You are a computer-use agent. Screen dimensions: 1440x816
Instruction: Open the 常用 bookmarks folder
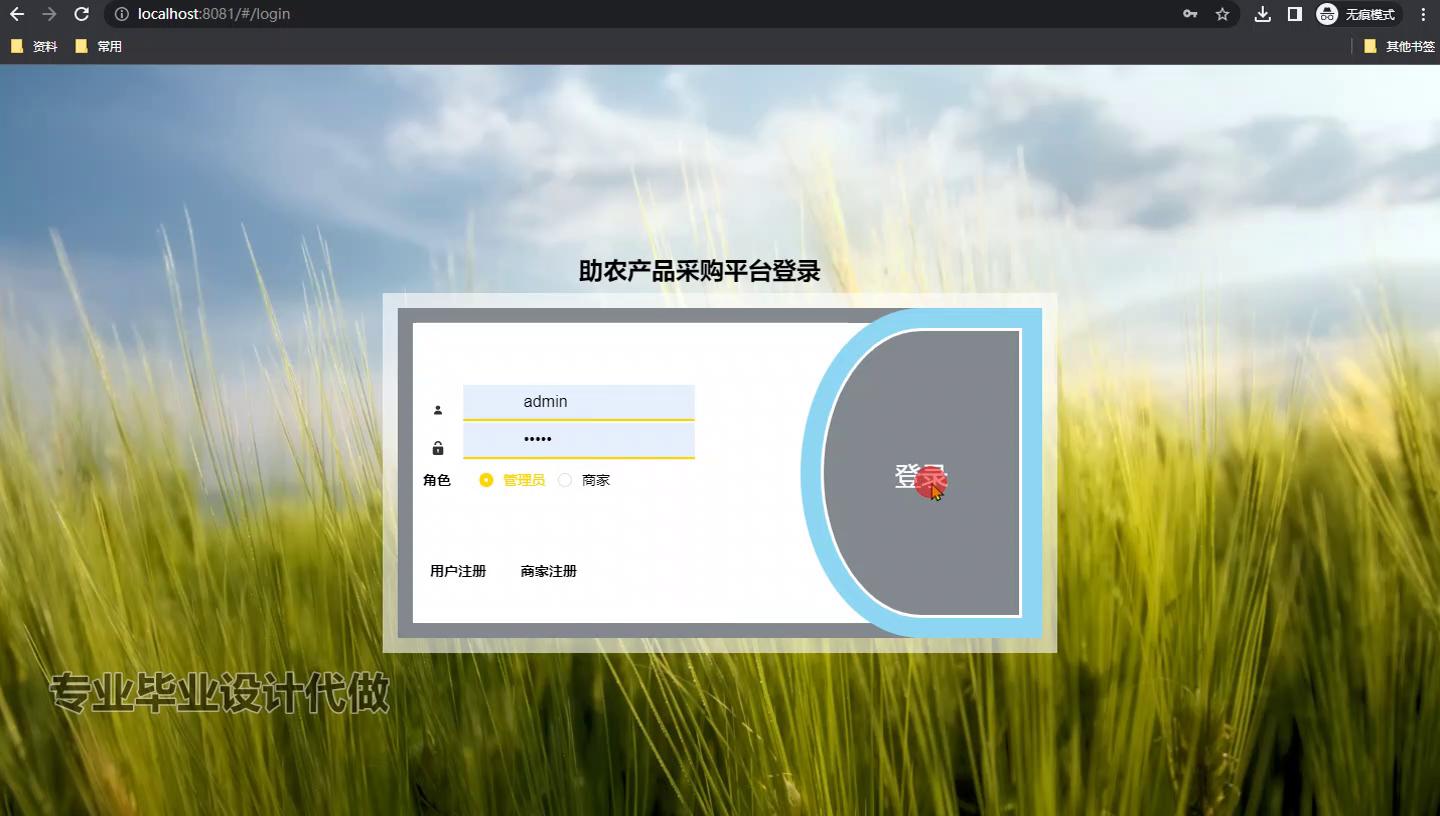(98, 46)
